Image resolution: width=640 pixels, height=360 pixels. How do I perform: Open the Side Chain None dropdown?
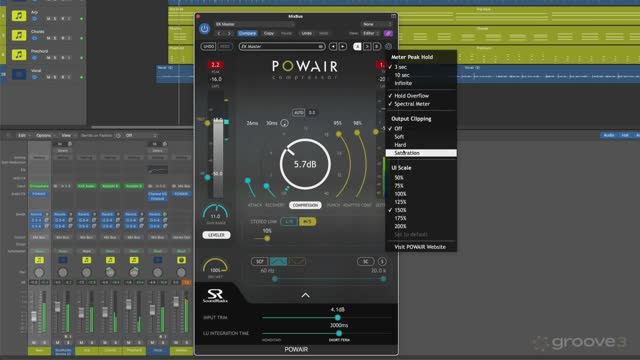pos(376,24)
